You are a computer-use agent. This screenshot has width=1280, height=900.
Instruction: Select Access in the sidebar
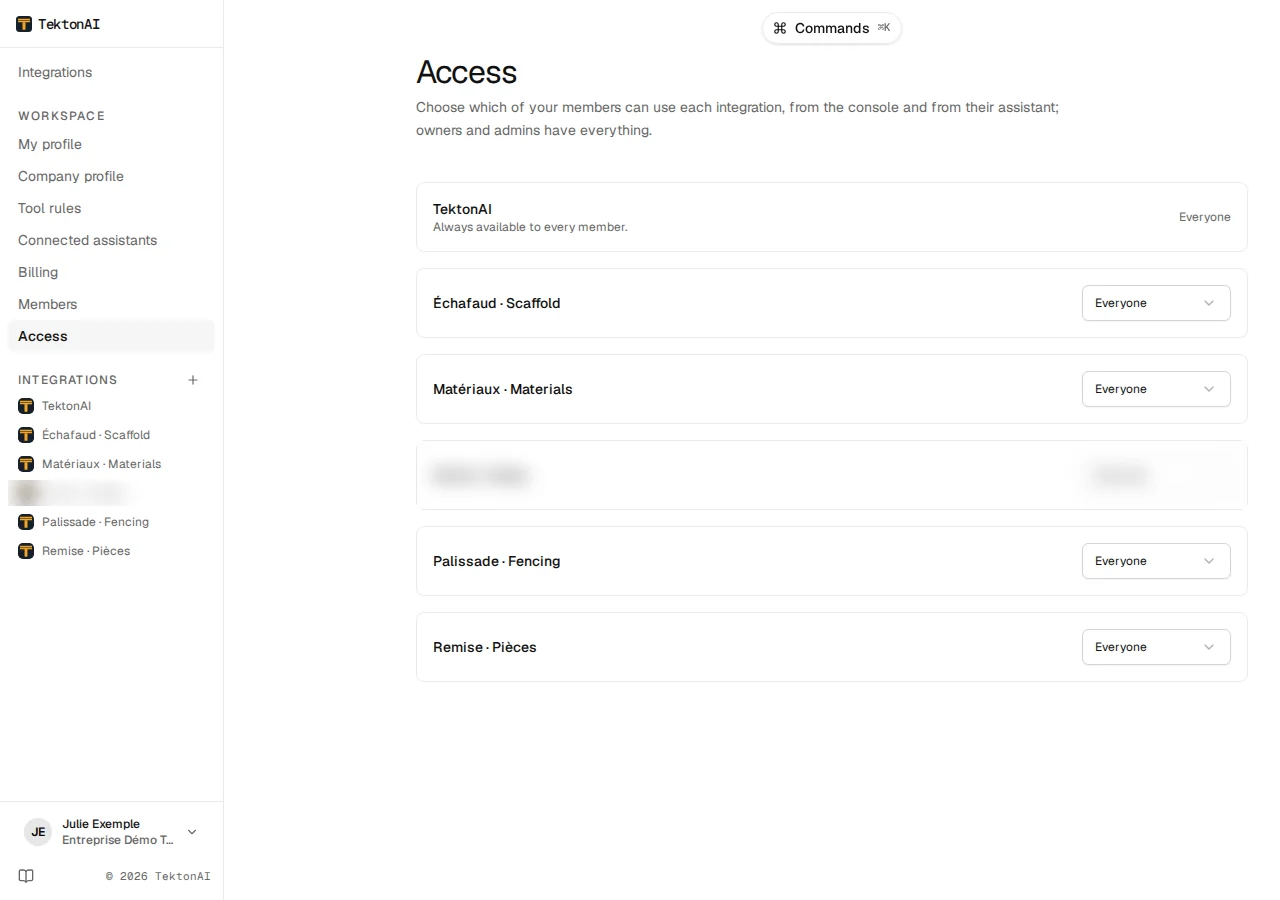[x=111, y=336]
